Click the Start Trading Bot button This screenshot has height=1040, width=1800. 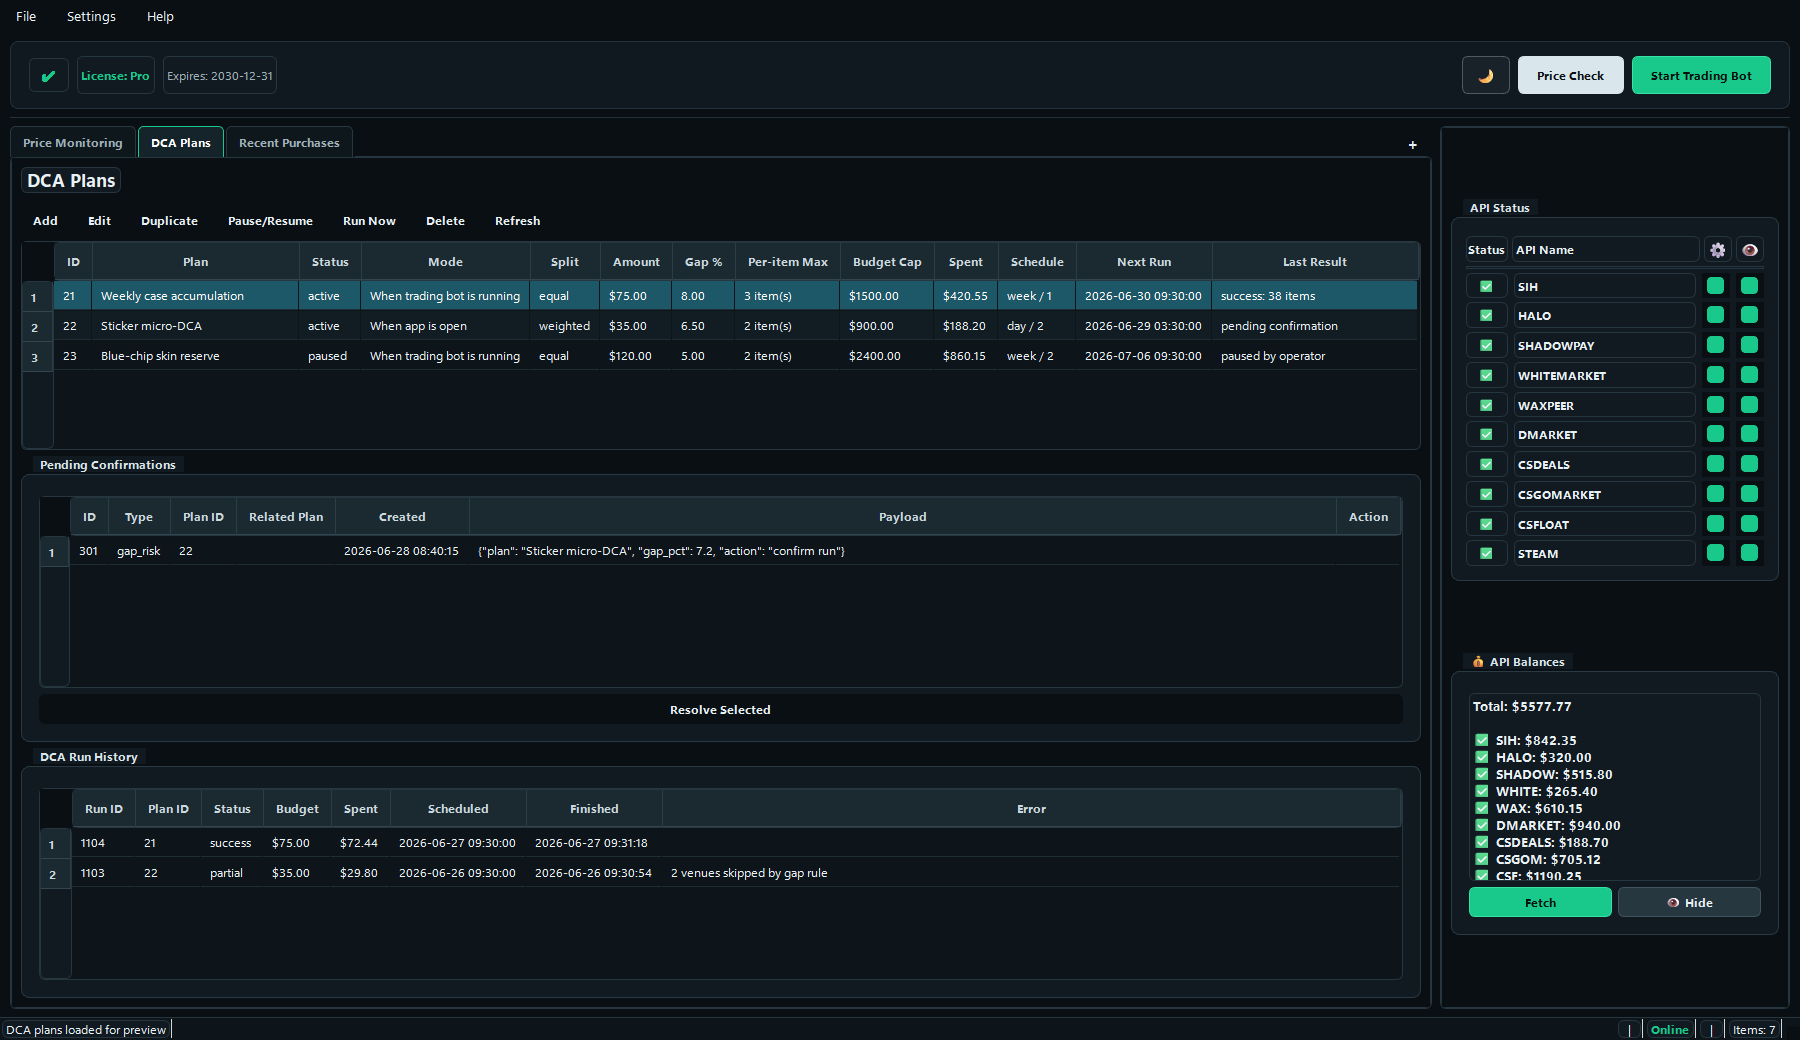(1701, 75)
